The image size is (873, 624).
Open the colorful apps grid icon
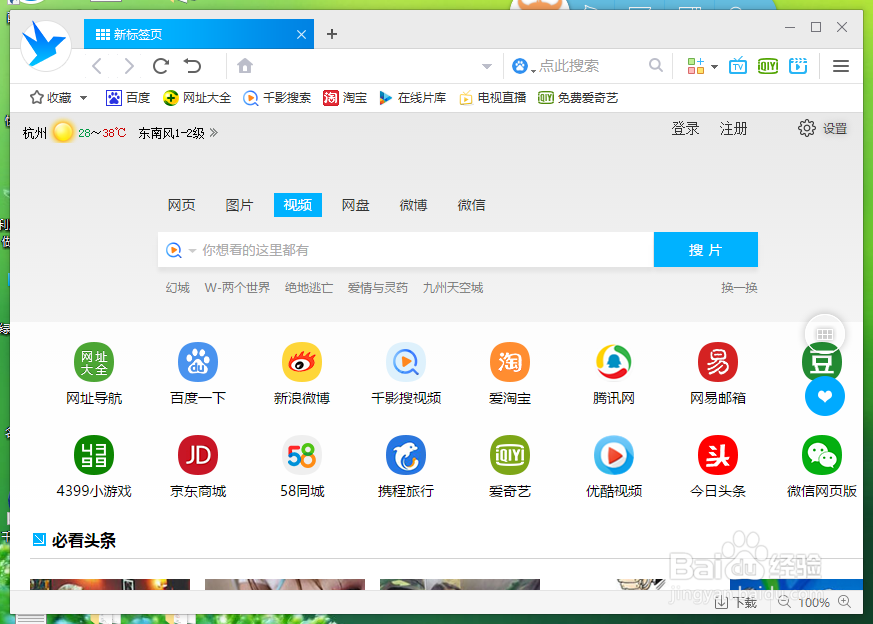click(695, 66)
